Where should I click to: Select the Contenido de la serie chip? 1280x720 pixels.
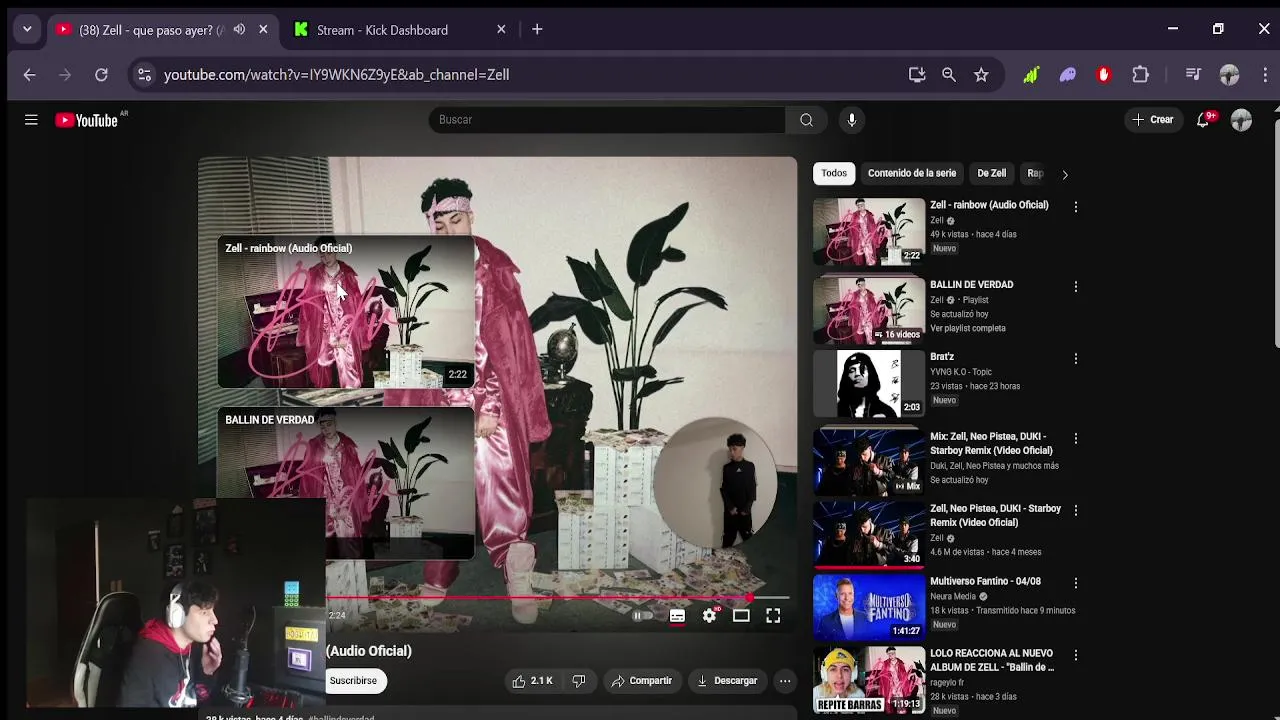912,174
